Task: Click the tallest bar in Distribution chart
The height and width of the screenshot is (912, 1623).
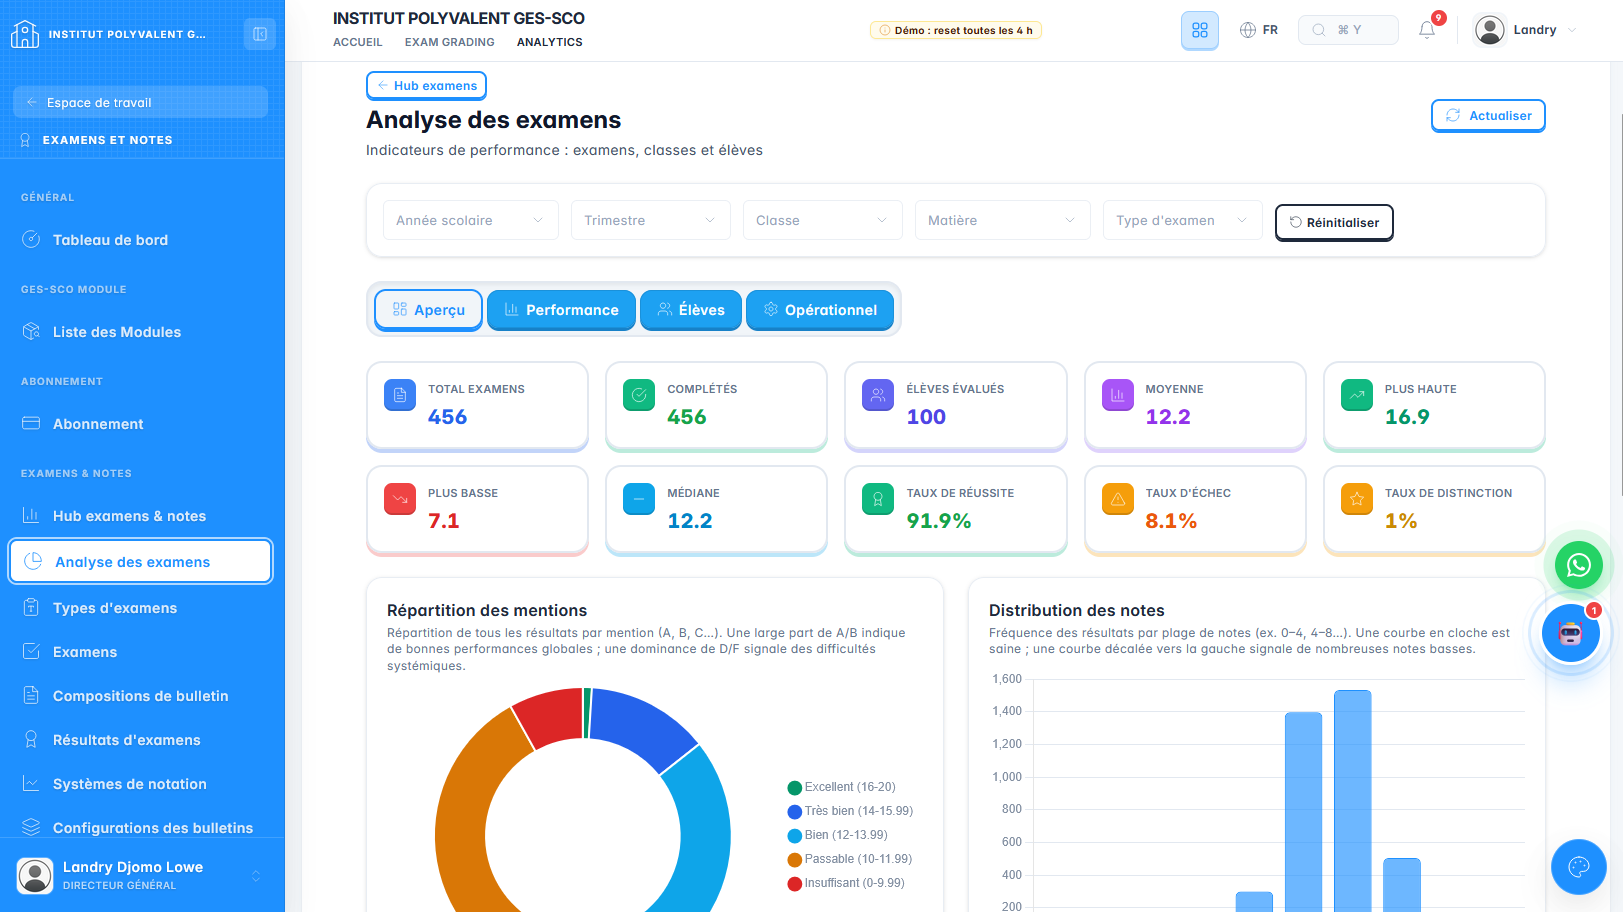Action: (1353, 800)
